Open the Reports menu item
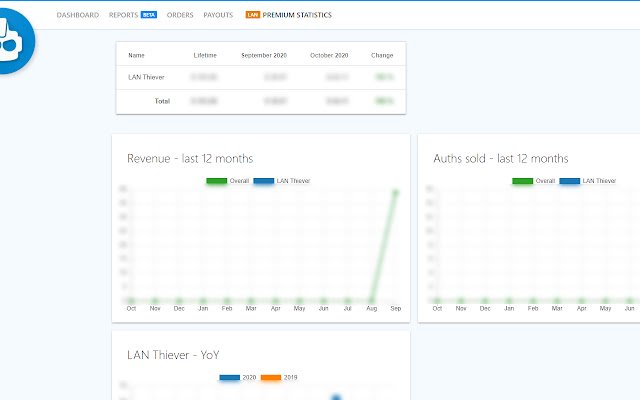Screen dimensions: 640x400 pyautogui.click(x=123, y=15)
